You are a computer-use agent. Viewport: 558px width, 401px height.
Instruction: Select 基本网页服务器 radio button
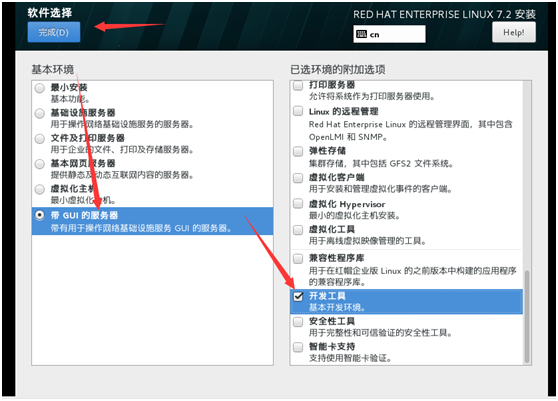[40, 164]
